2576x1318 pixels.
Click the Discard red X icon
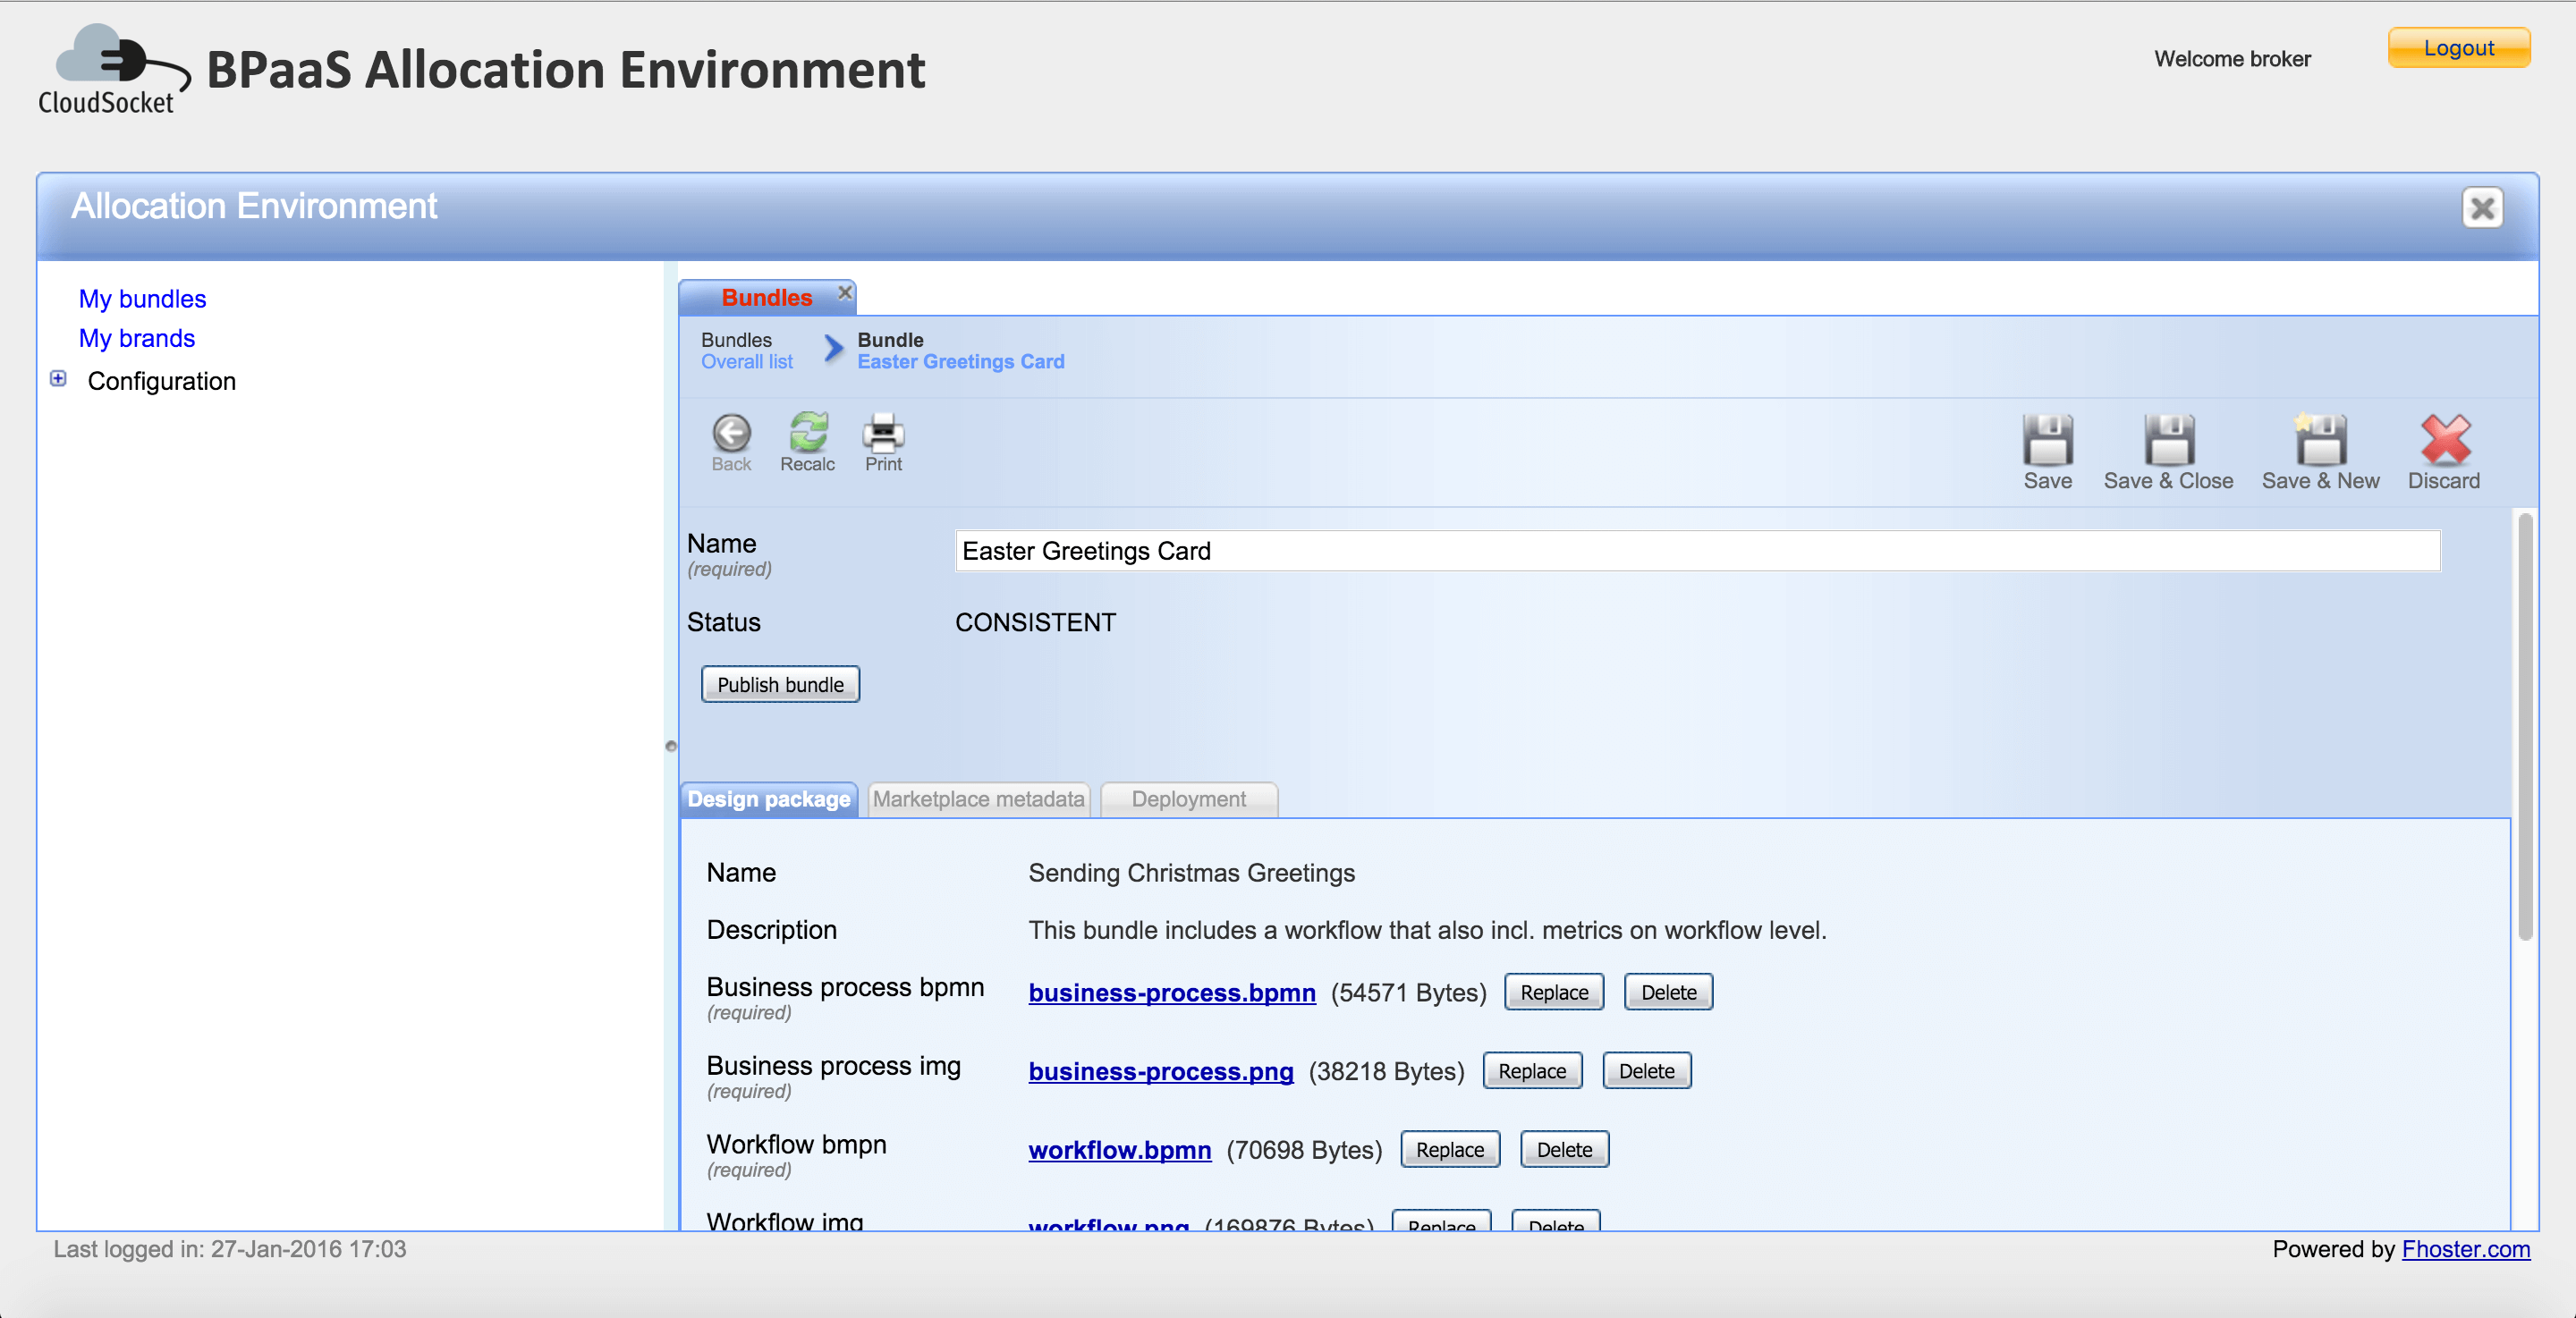click(x=2444, y=441)
